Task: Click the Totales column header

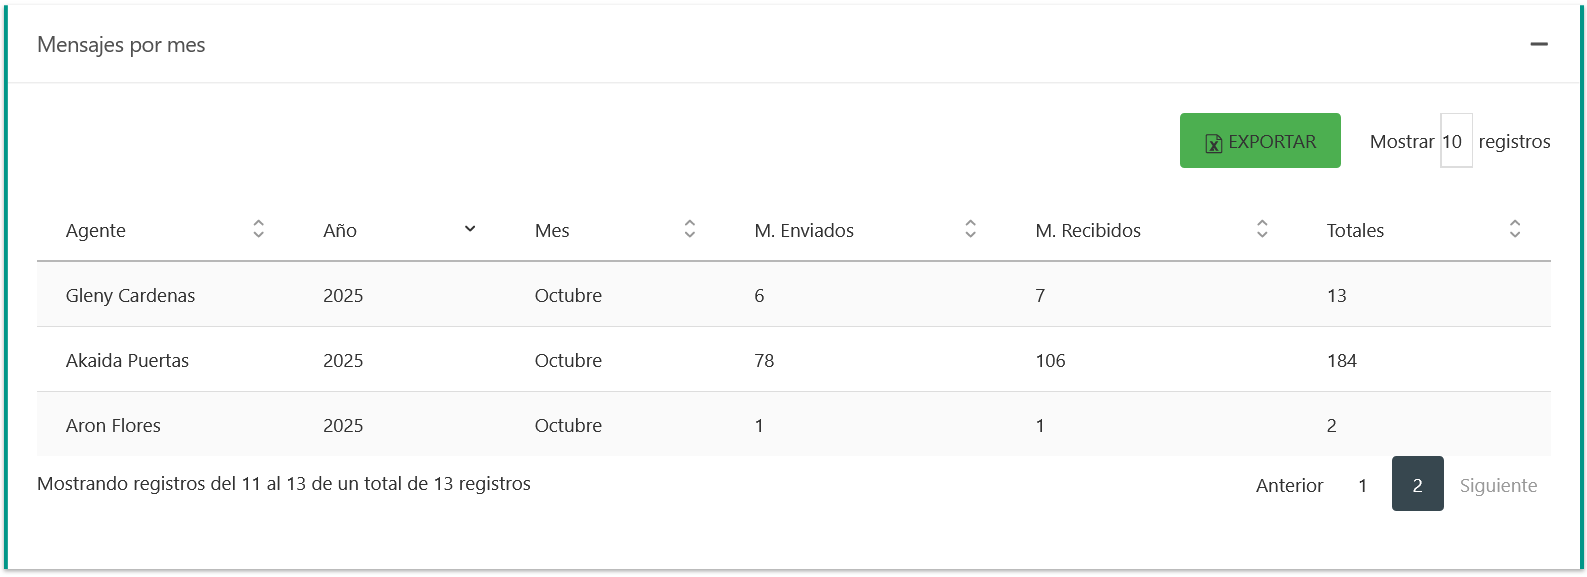Action: coord(1355,230)
